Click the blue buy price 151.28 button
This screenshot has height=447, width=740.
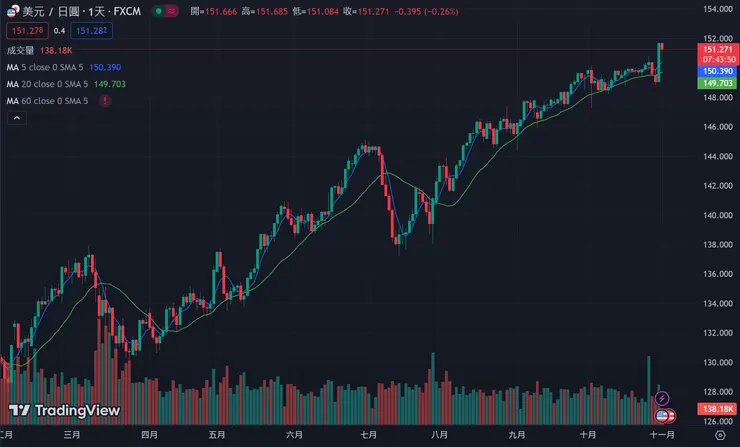point(90,31)
